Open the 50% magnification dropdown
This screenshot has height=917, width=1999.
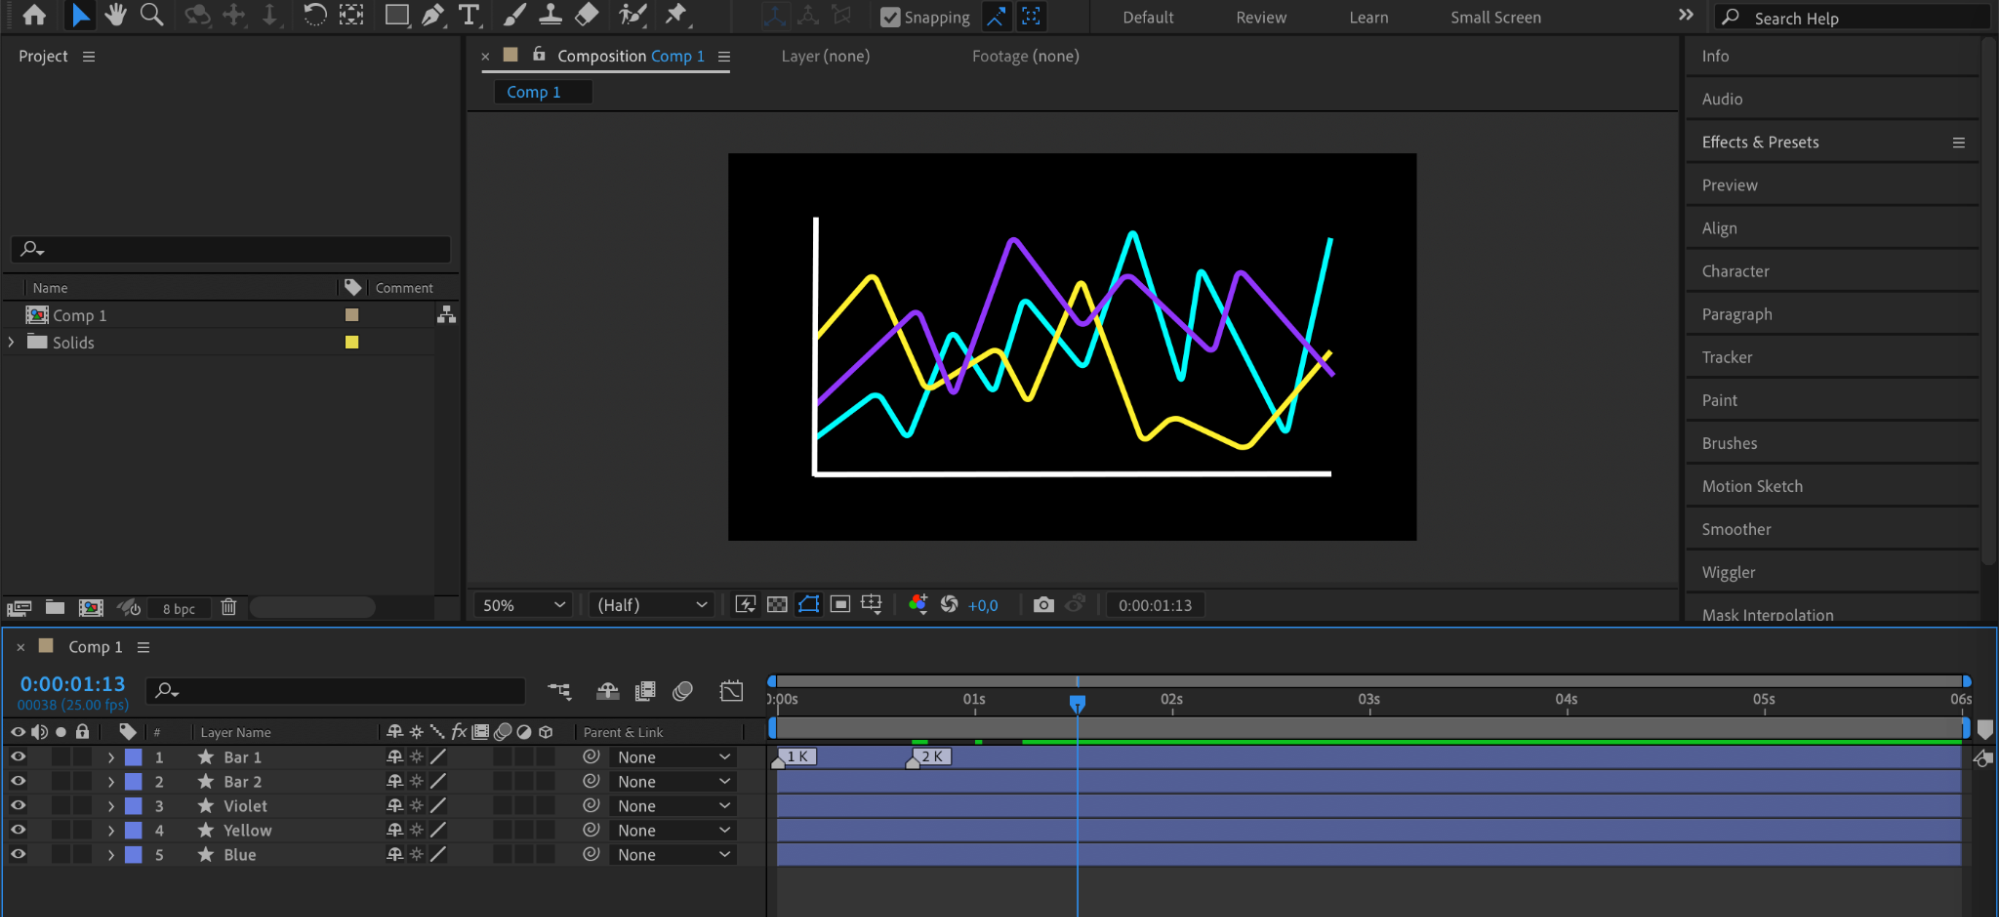[524, 605]
